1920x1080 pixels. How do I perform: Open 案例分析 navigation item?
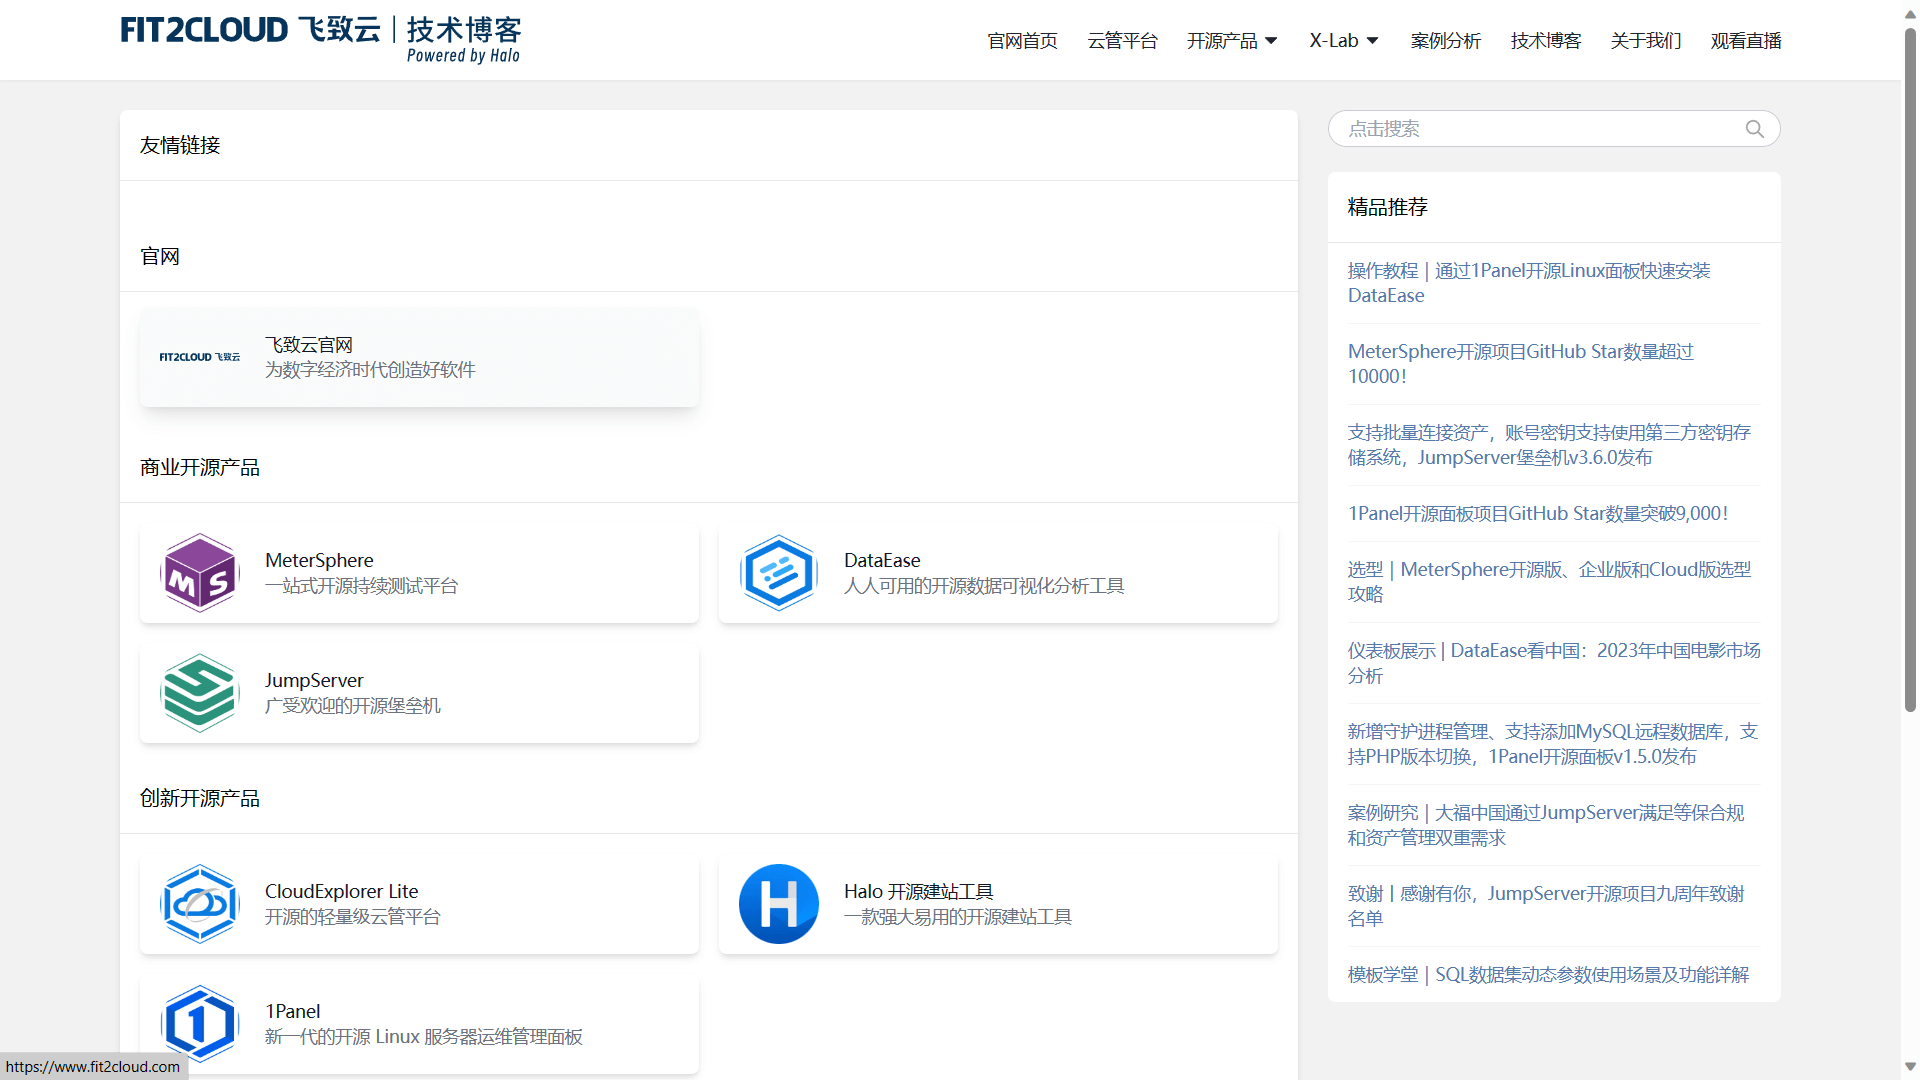click(1445, 41)
